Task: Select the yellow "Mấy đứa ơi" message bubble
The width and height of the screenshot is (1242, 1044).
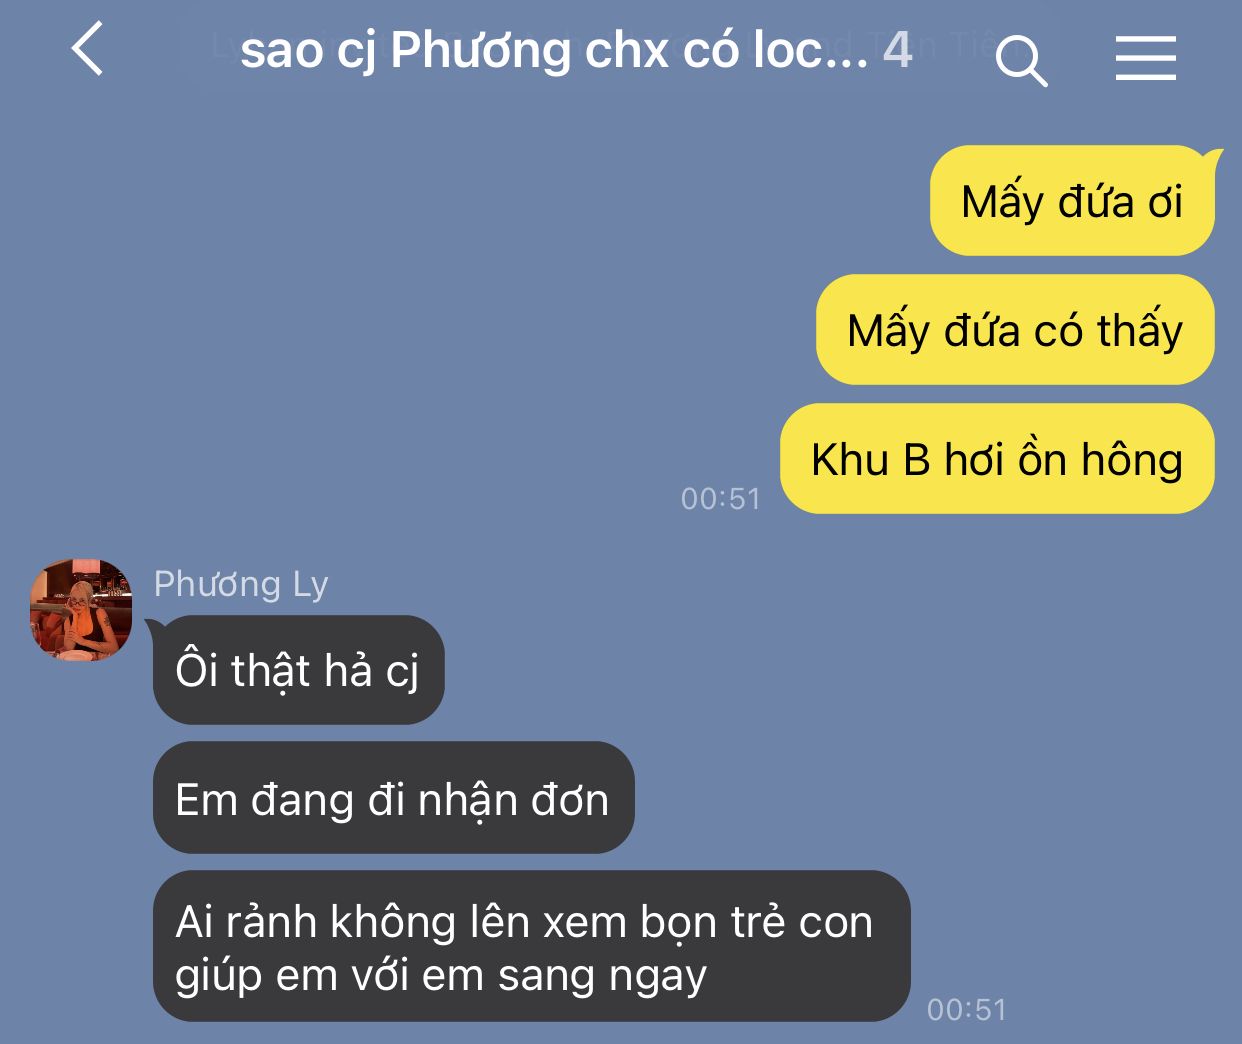Action: 1072,201
